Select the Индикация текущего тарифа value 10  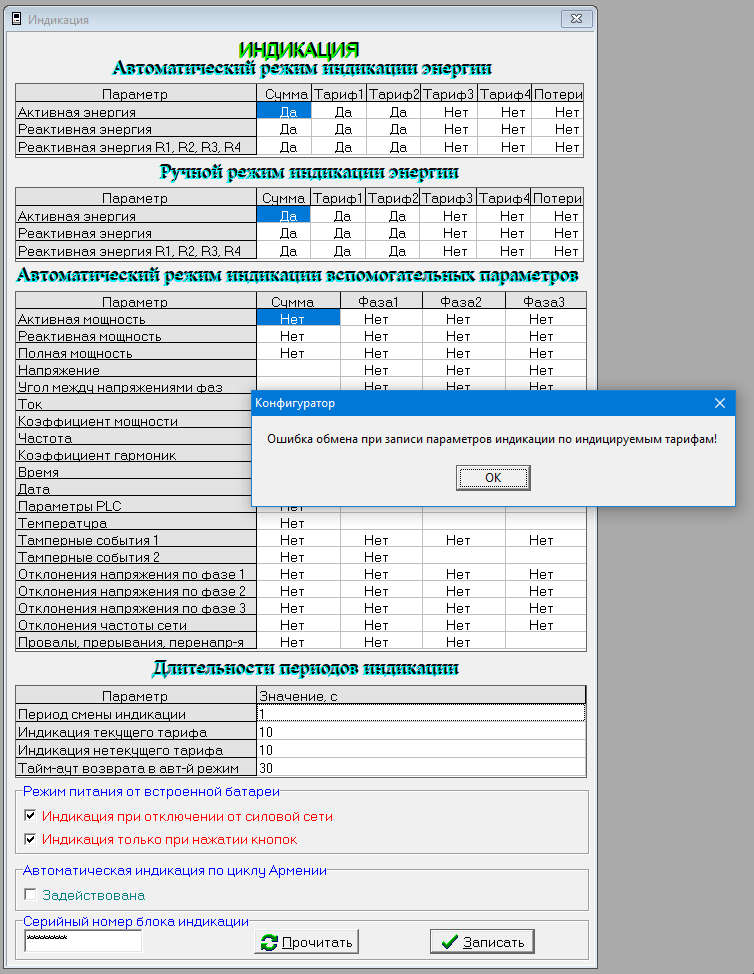coord(421,732)
